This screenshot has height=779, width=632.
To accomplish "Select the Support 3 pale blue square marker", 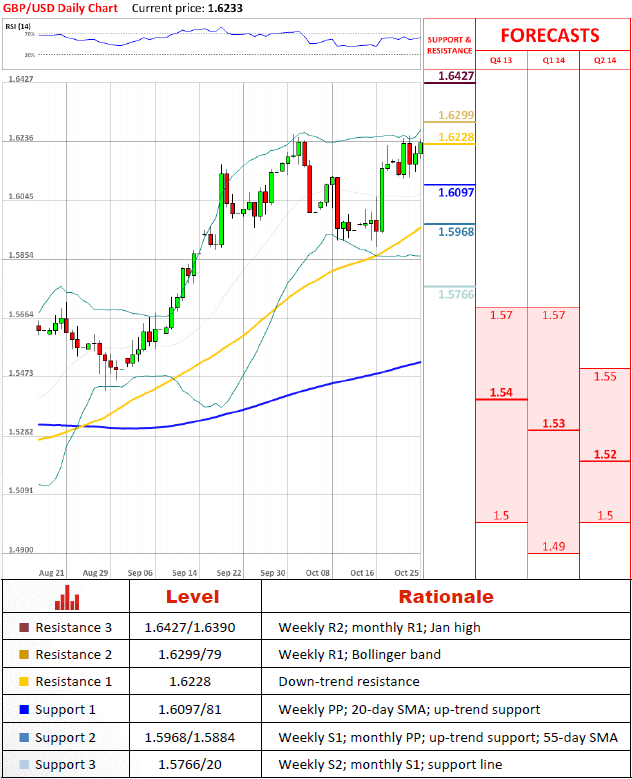I will pos(23,764).
